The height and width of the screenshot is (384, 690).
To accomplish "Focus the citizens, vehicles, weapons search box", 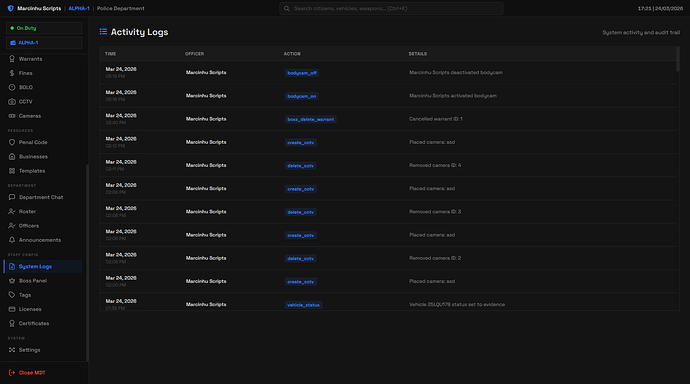I will point(391,8).
